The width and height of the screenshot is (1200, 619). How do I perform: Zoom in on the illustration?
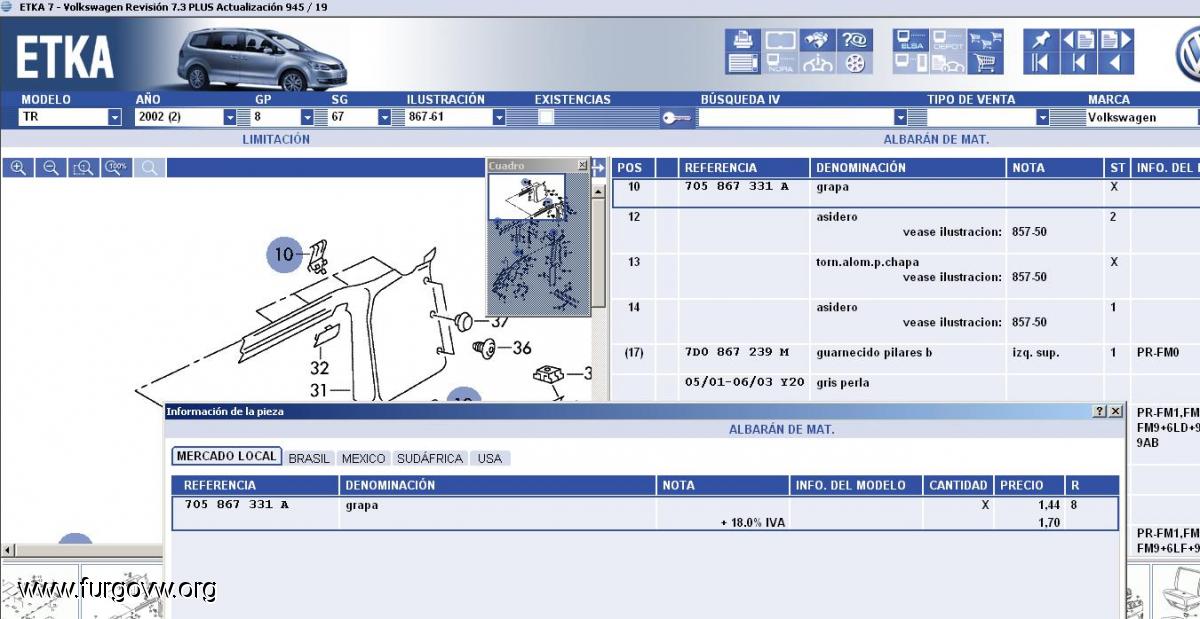[17, 168]
